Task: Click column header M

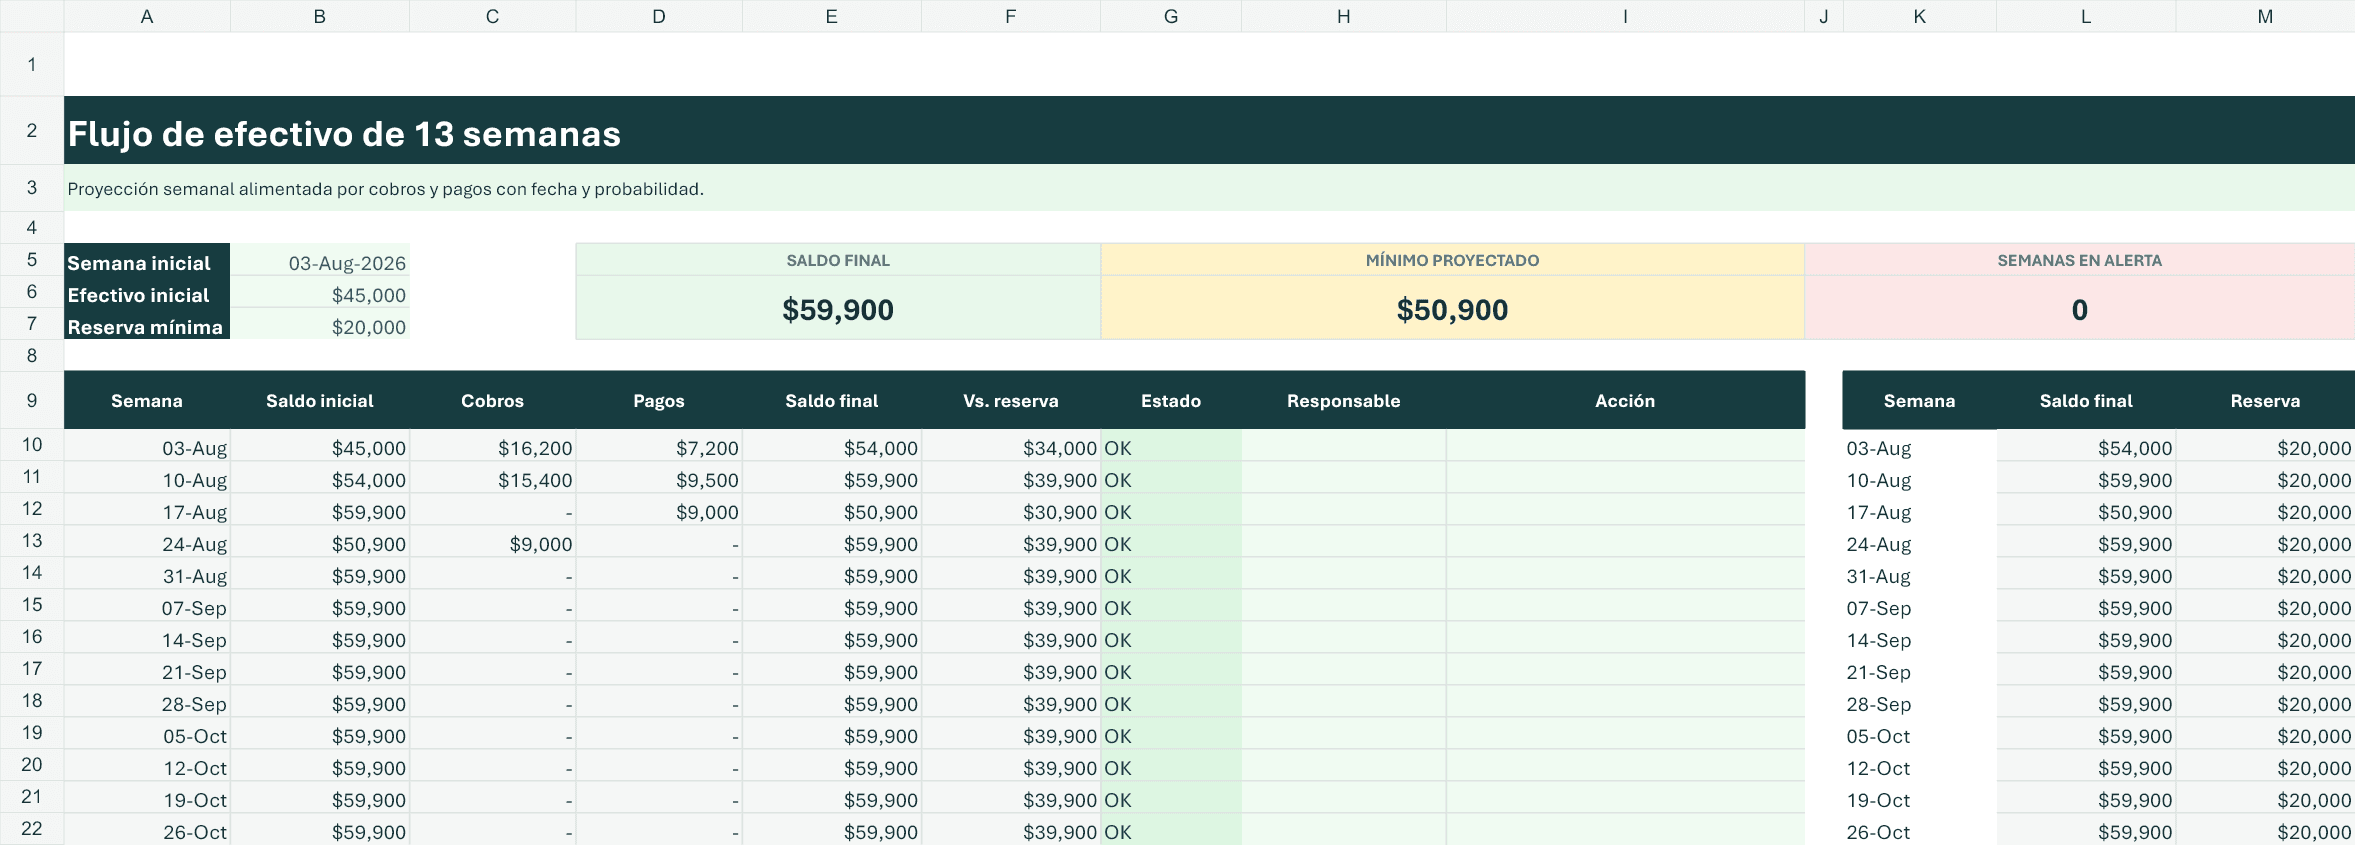Action: pyautogui.click(x=2265, y=16)
